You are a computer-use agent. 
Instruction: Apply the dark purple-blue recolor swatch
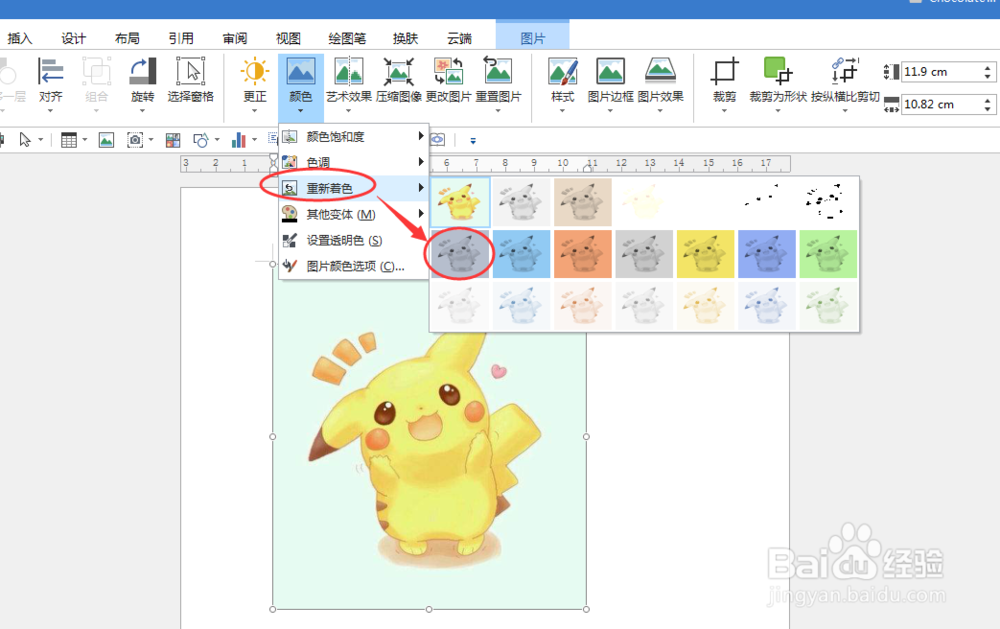coord(767,254)
